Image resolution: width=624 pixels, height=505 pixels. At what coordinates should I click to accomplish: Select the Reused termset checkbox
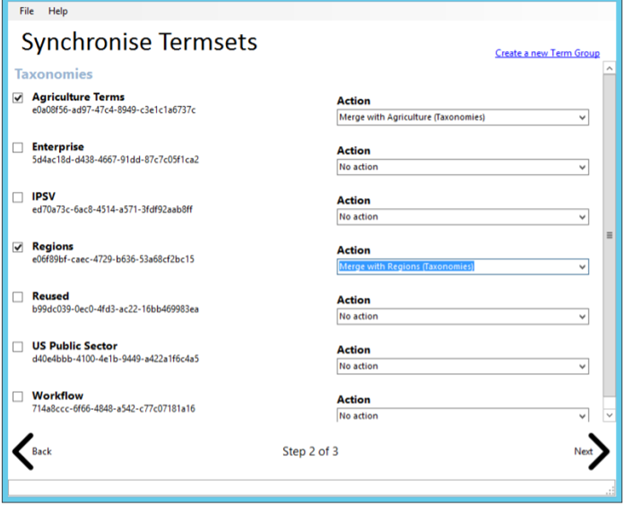tap(17, 297)
